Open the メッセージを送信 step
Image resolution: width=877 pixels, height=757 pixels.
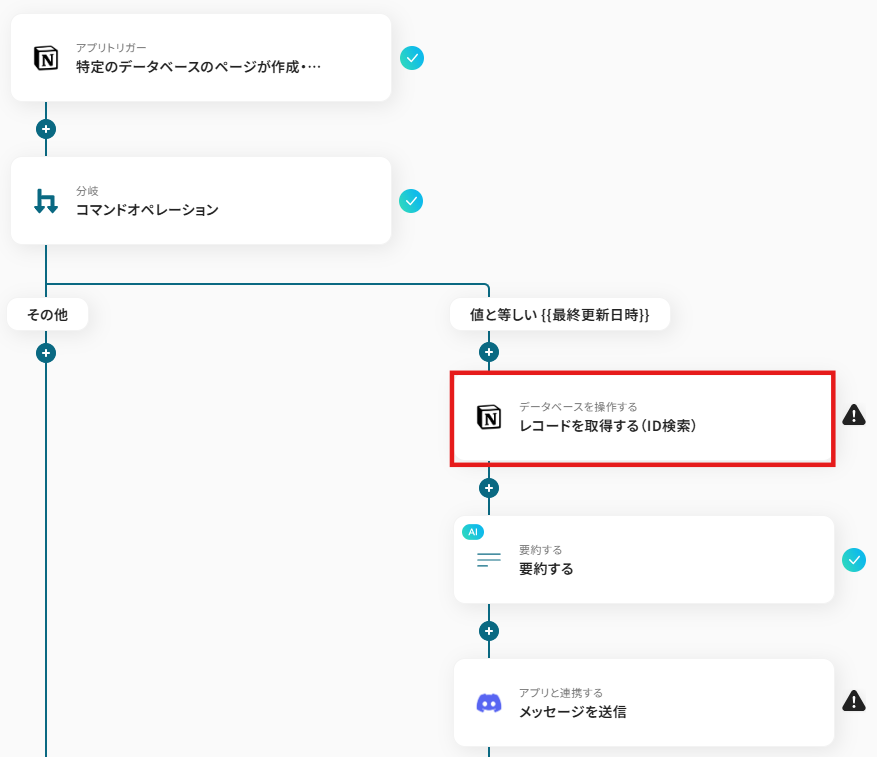pyautogui.click(x=644, y=702)
